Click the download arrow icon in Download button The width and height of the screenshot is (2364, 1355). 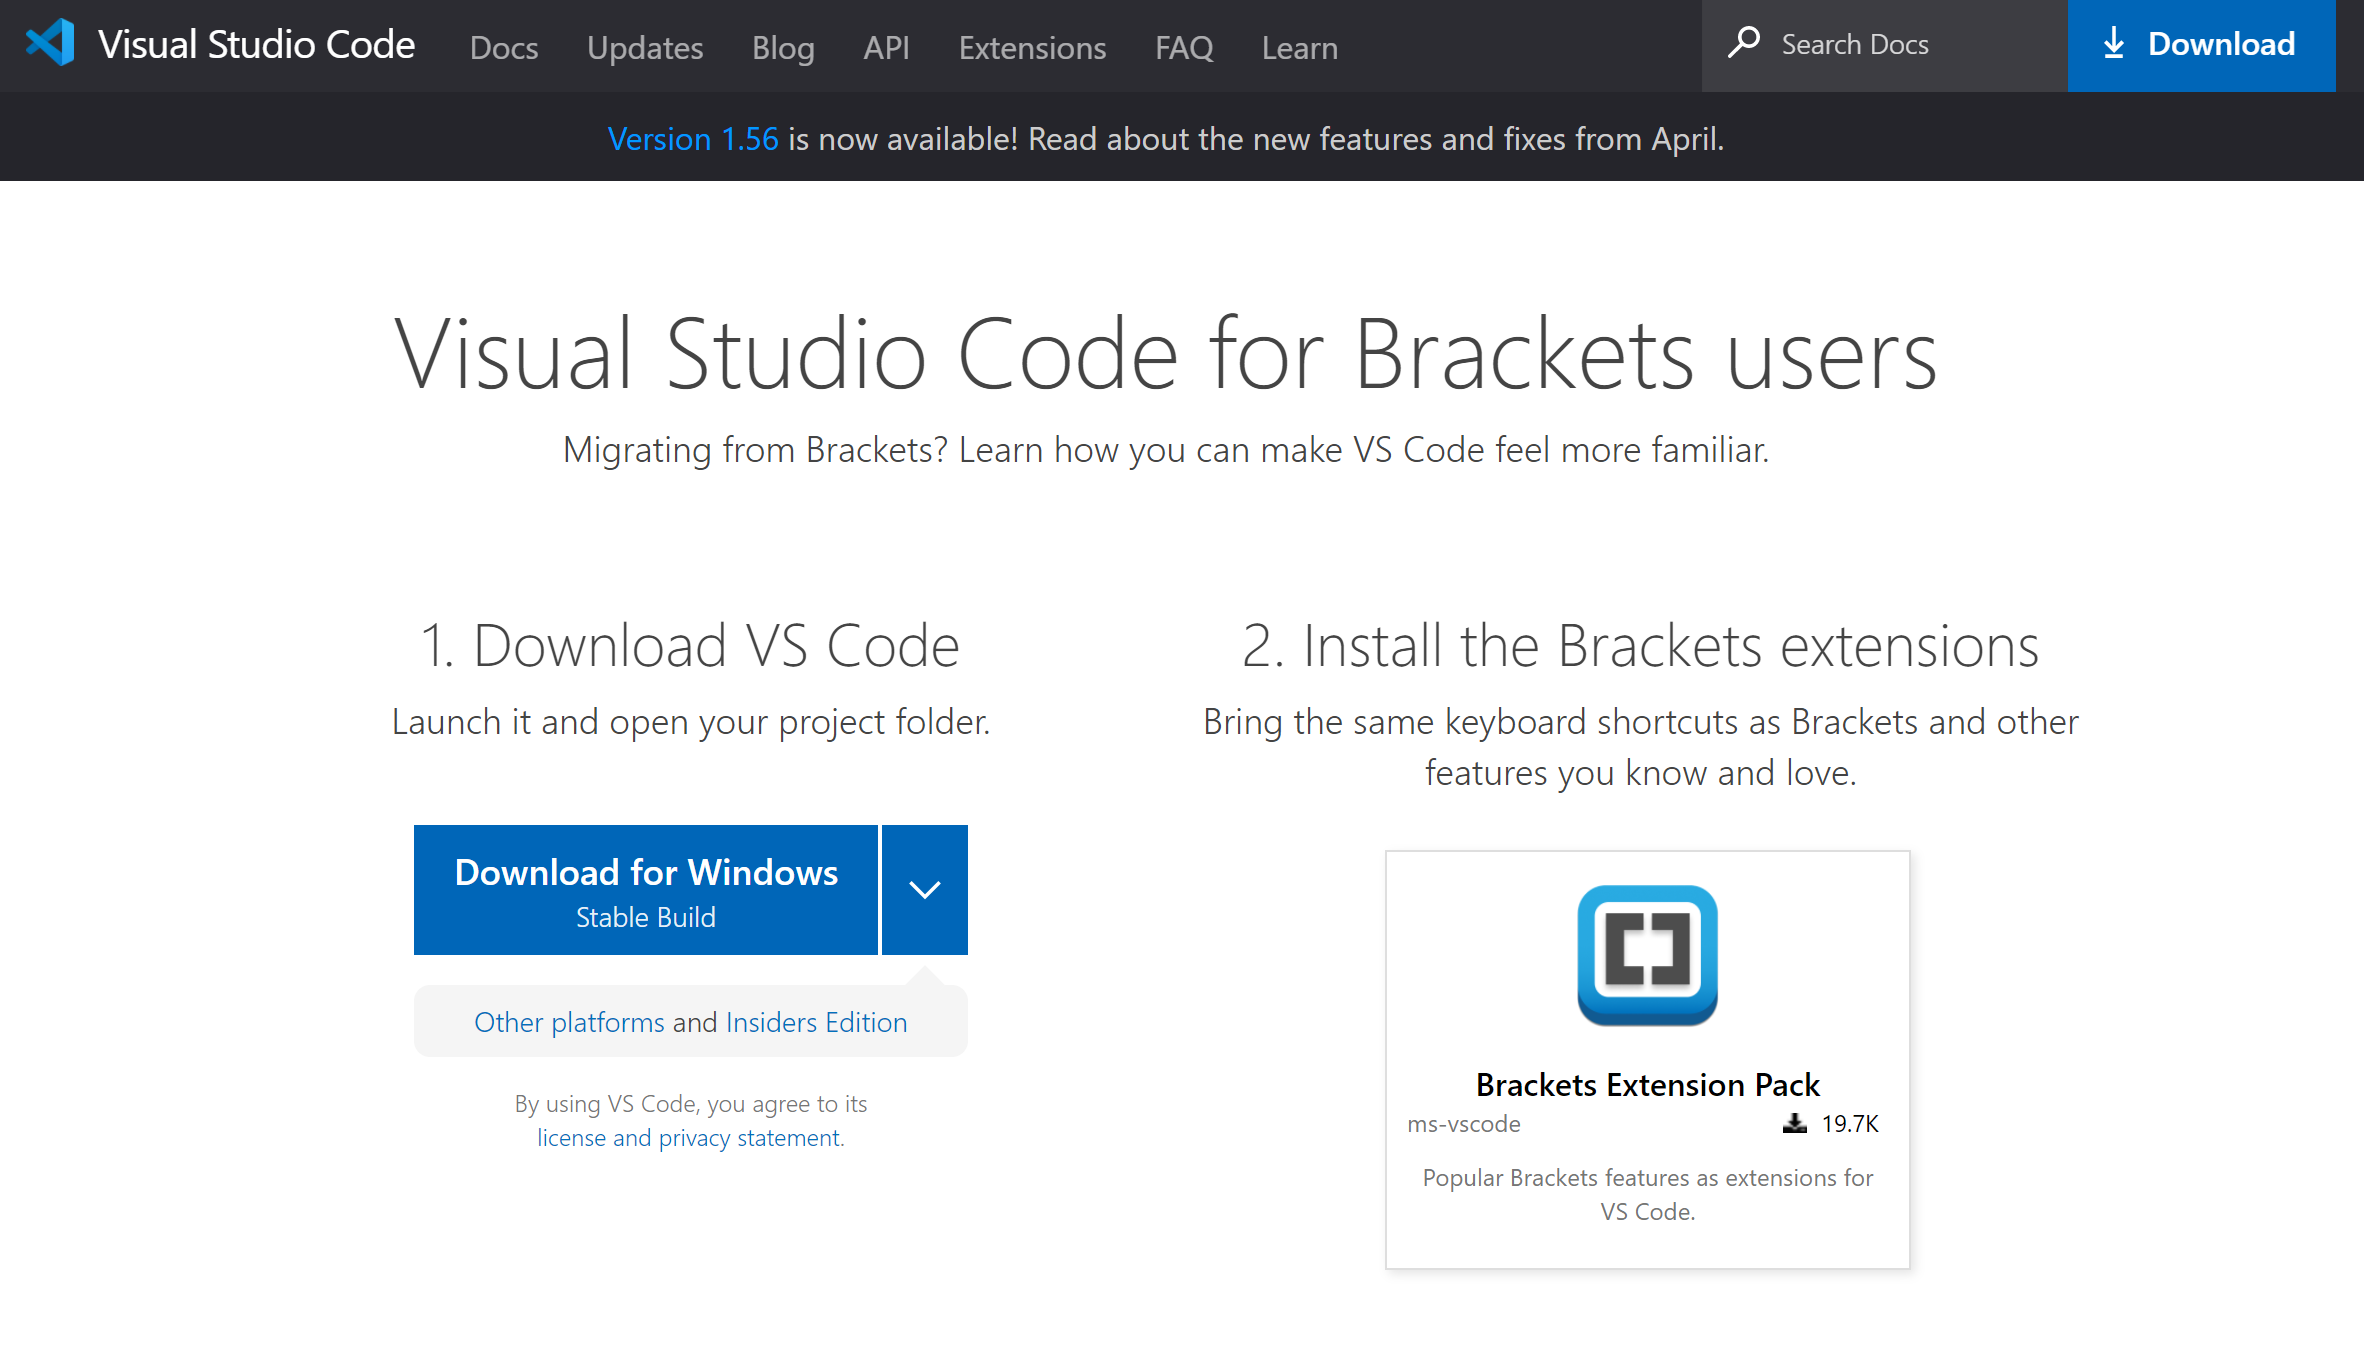[x=2112, y=43]
